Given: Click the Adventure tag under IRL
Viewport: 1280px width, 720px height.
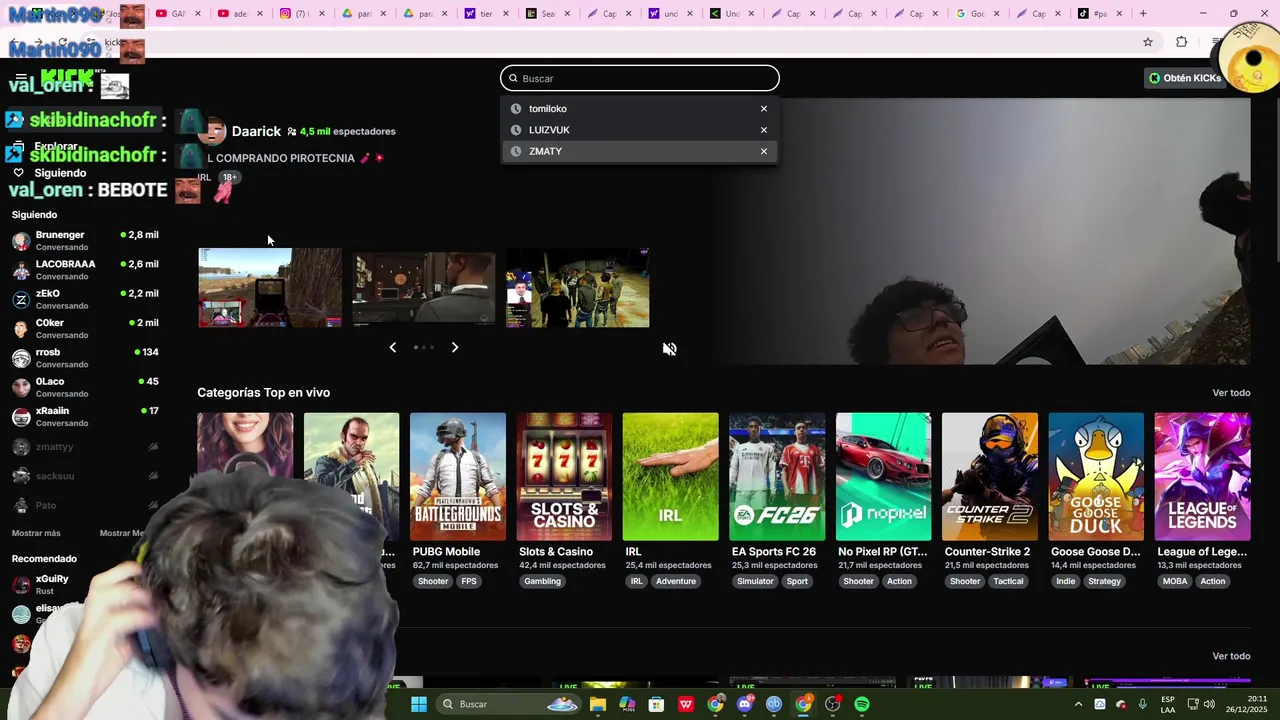Looking at the screenshot, I should [676, 581].
